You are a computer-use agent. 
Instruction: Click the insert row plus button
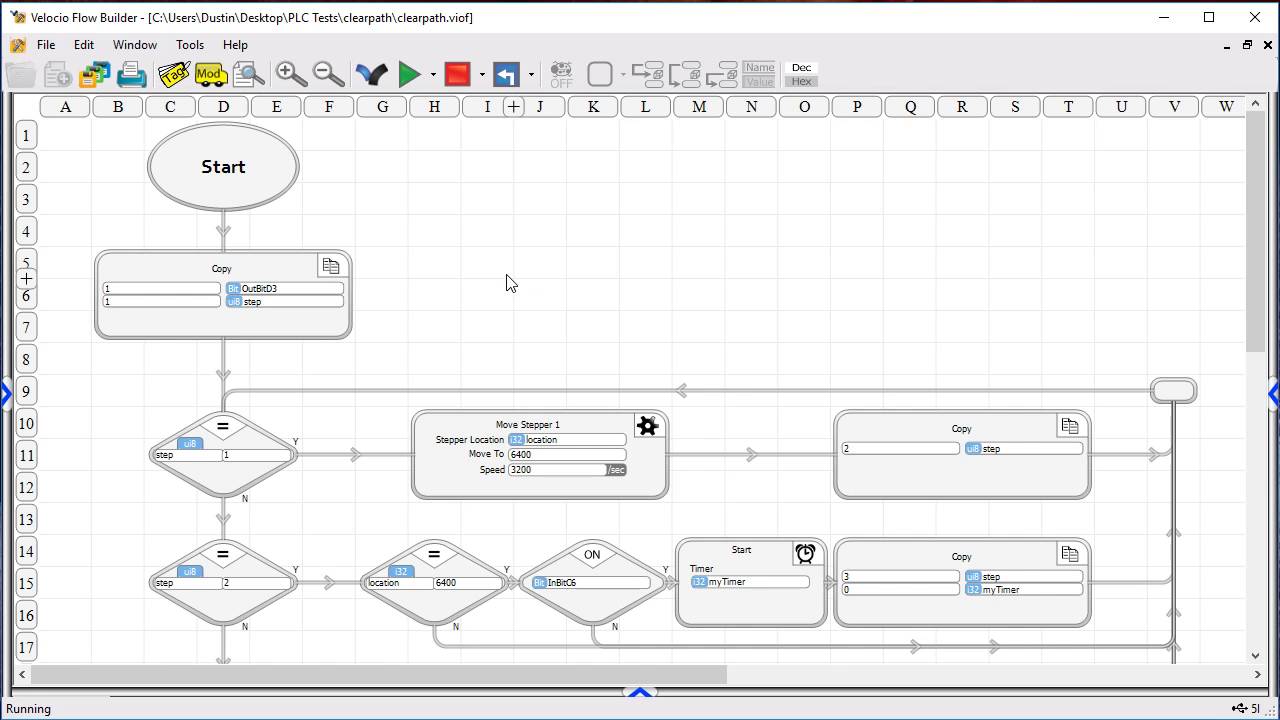pyautogui.click(x=27, y=279)
